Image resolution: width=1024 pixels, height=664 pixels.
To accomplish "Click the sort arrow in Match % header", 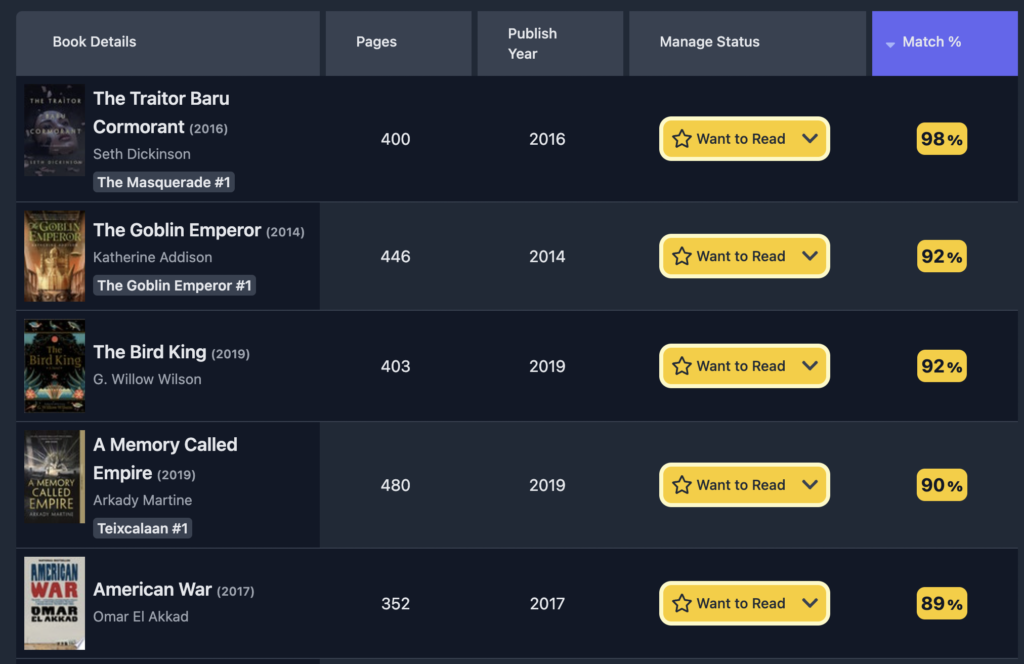I will coord(889,44).
